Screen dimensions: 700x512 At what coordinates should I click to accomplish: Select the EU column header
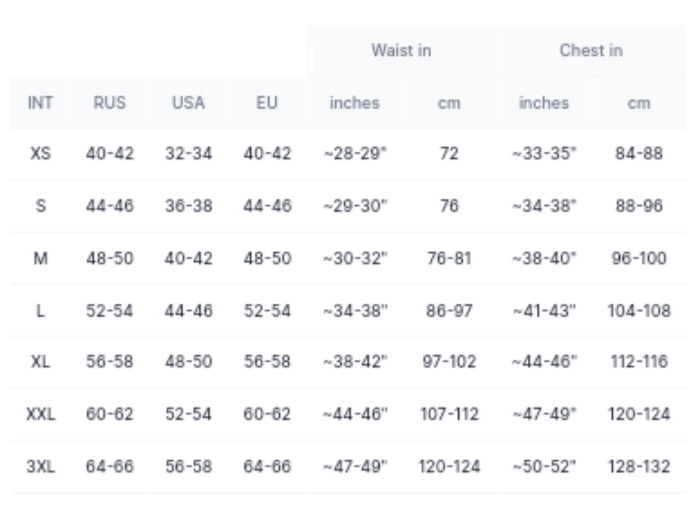[x=267, y=103]
